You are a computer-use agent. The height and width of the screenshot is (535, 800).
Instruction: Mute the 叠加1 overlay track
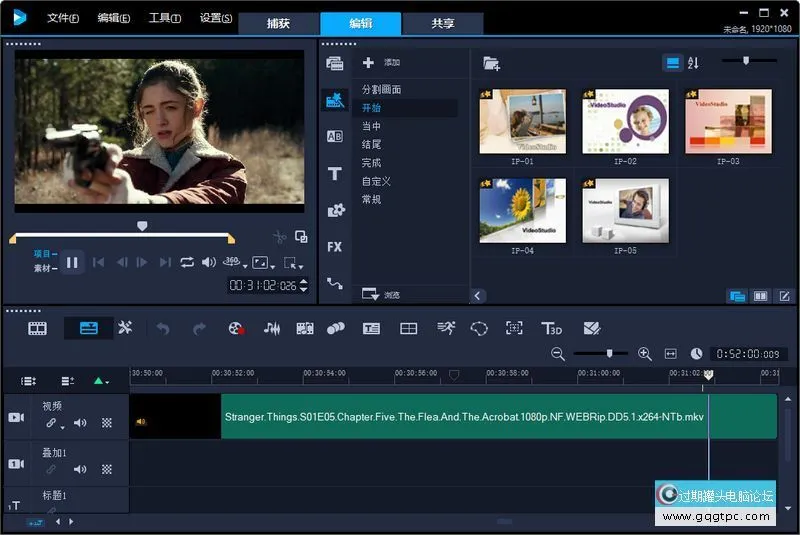80,469
